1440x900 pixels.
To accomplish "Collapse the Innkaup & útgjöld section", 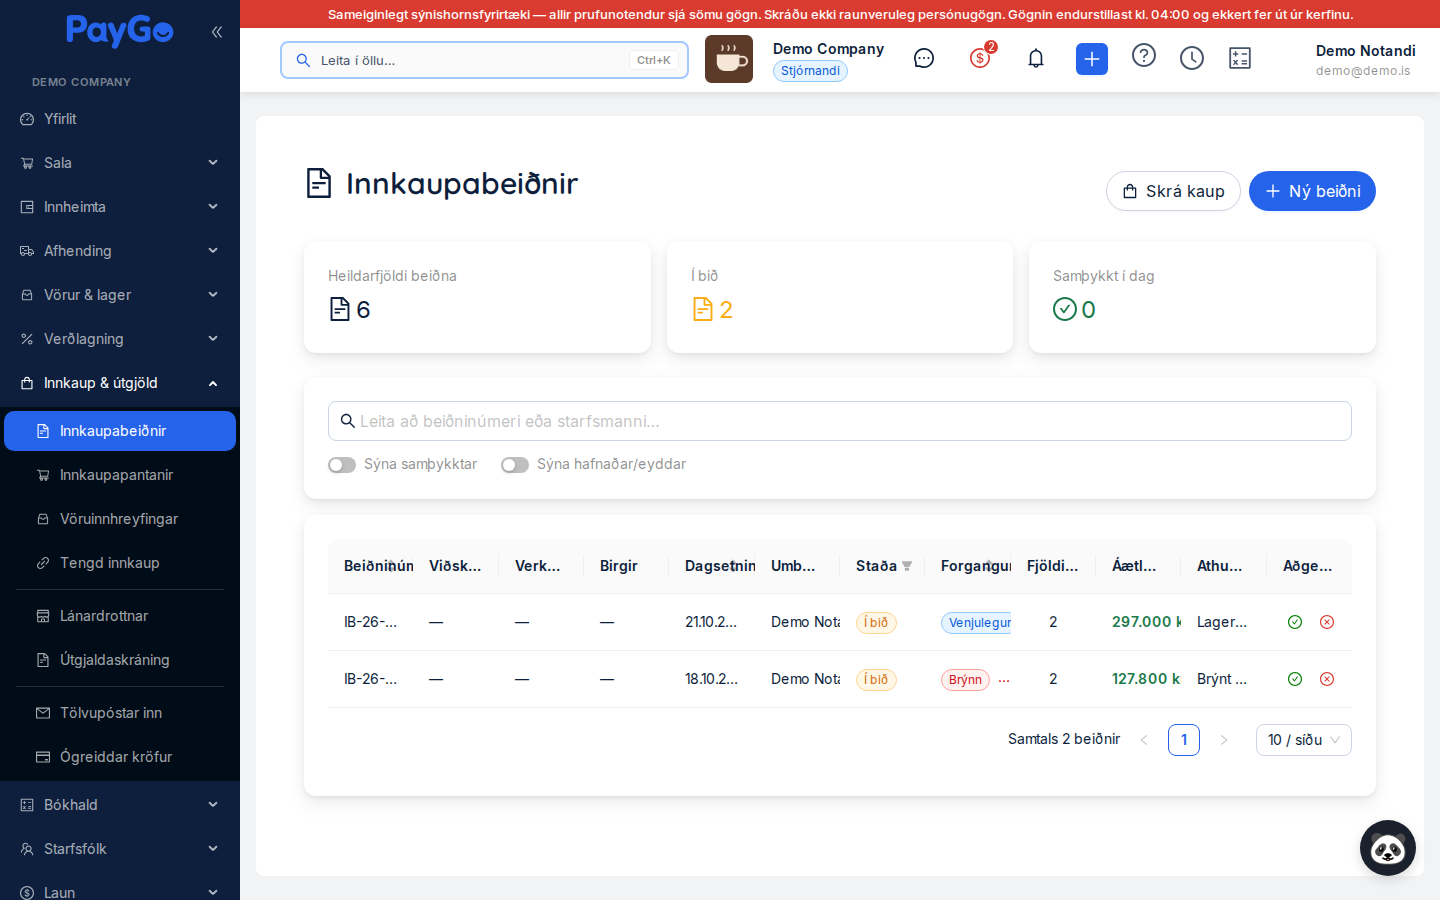I will (120, 383).
